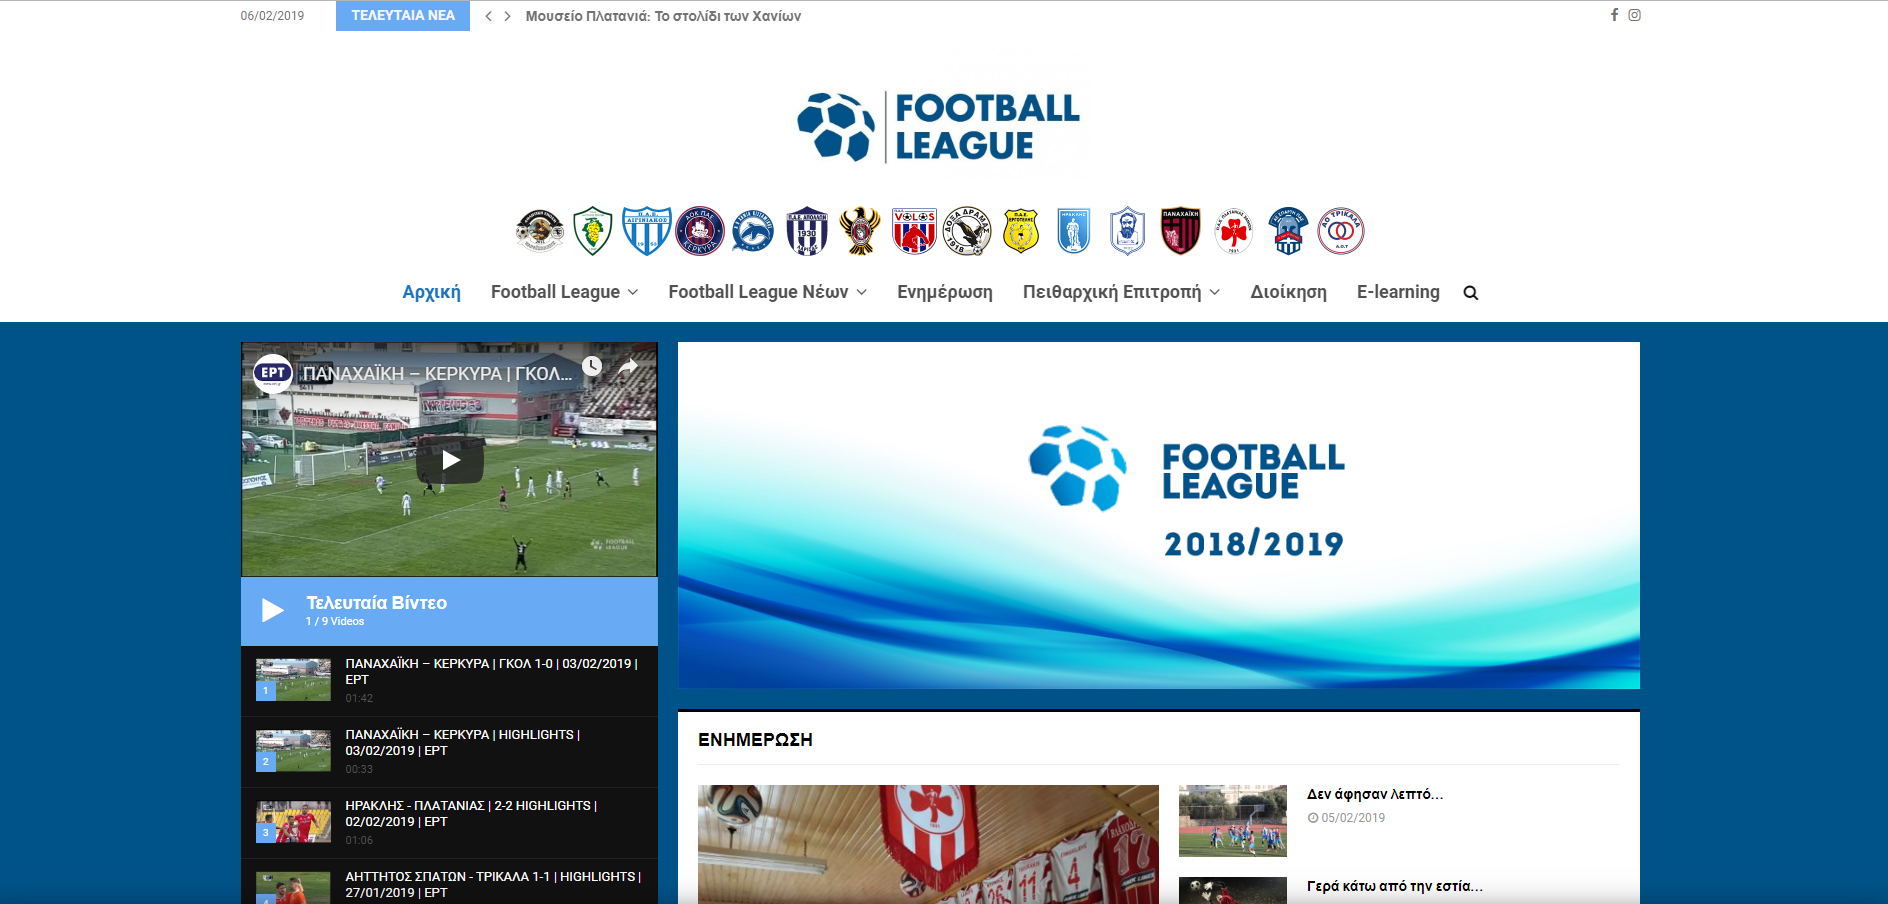Open the site search magnifier
Viewport: 1888px width, 904px height.
(x=1470, y=293)
